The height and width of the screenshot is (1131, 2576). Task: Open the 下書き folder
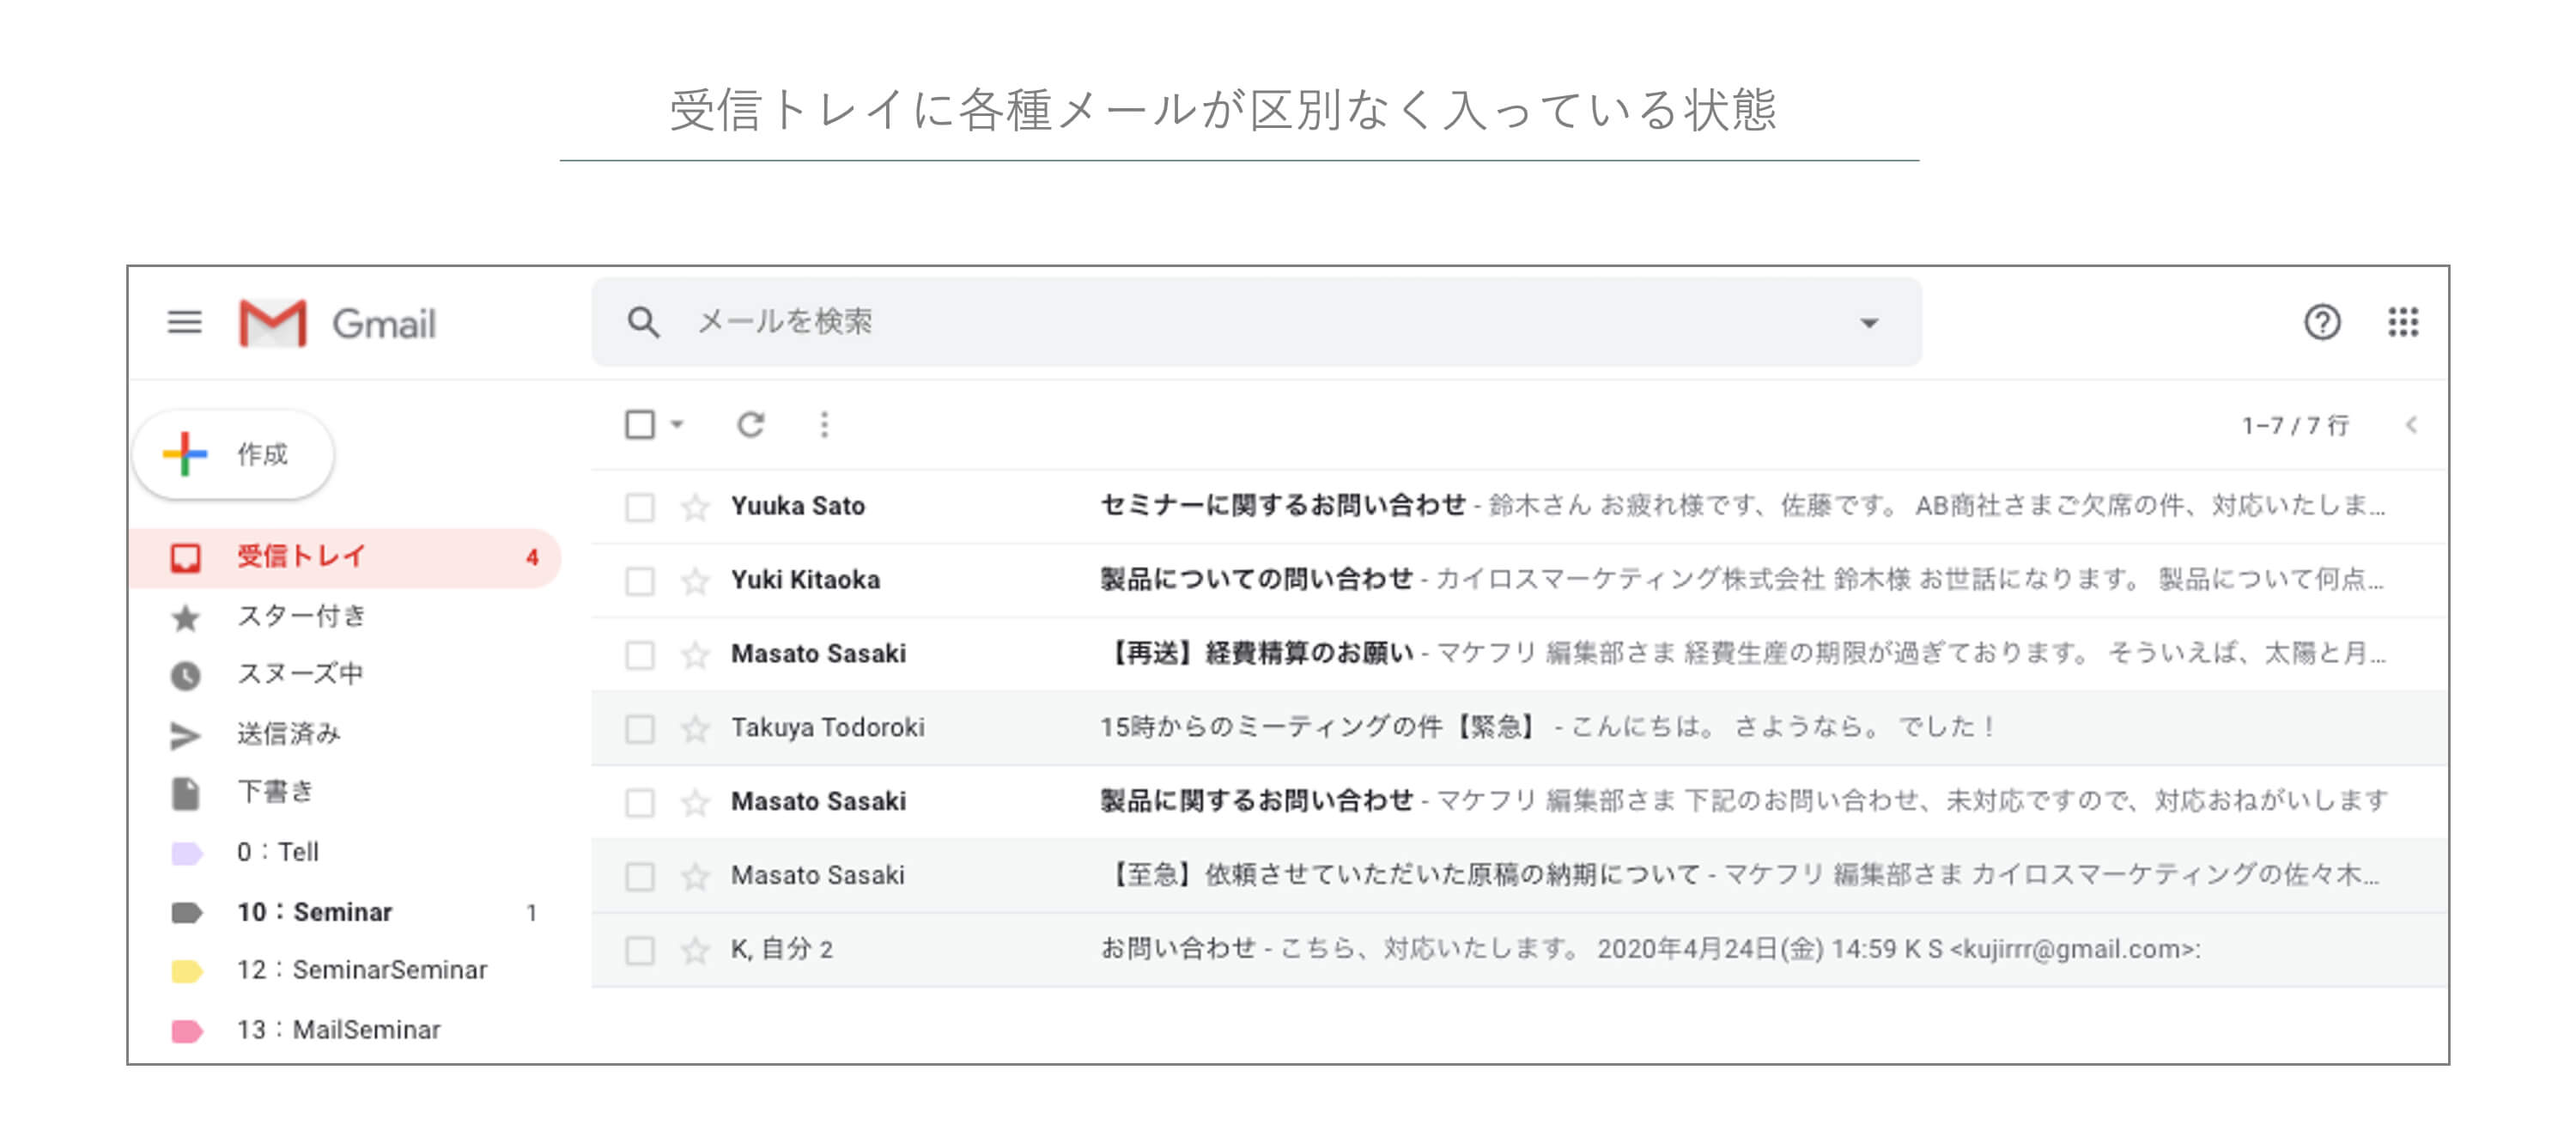point(345,793)
